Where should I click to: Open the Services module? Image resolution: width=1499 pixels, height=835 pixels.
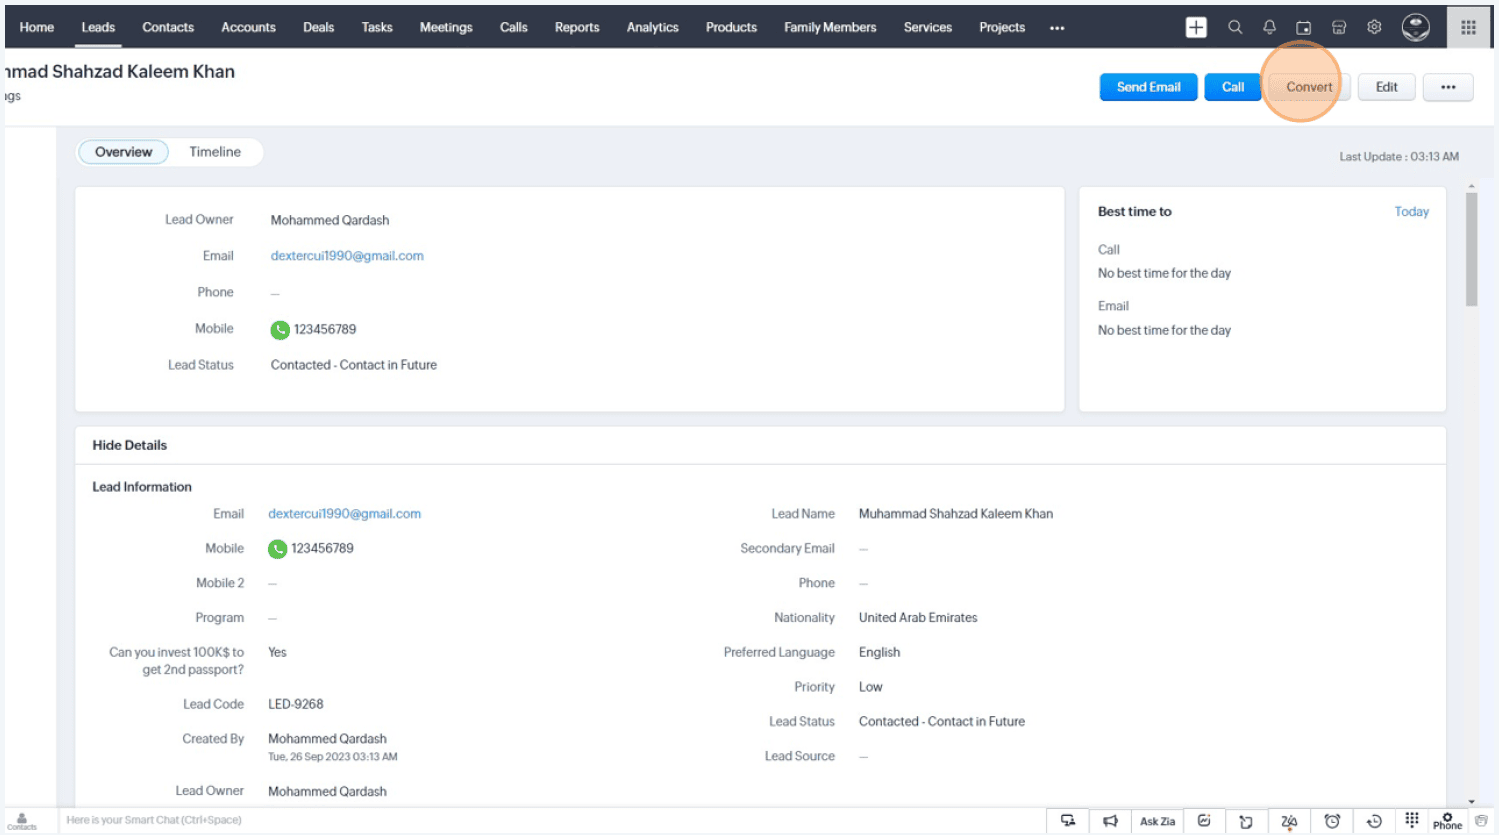[x=928, y=27]
